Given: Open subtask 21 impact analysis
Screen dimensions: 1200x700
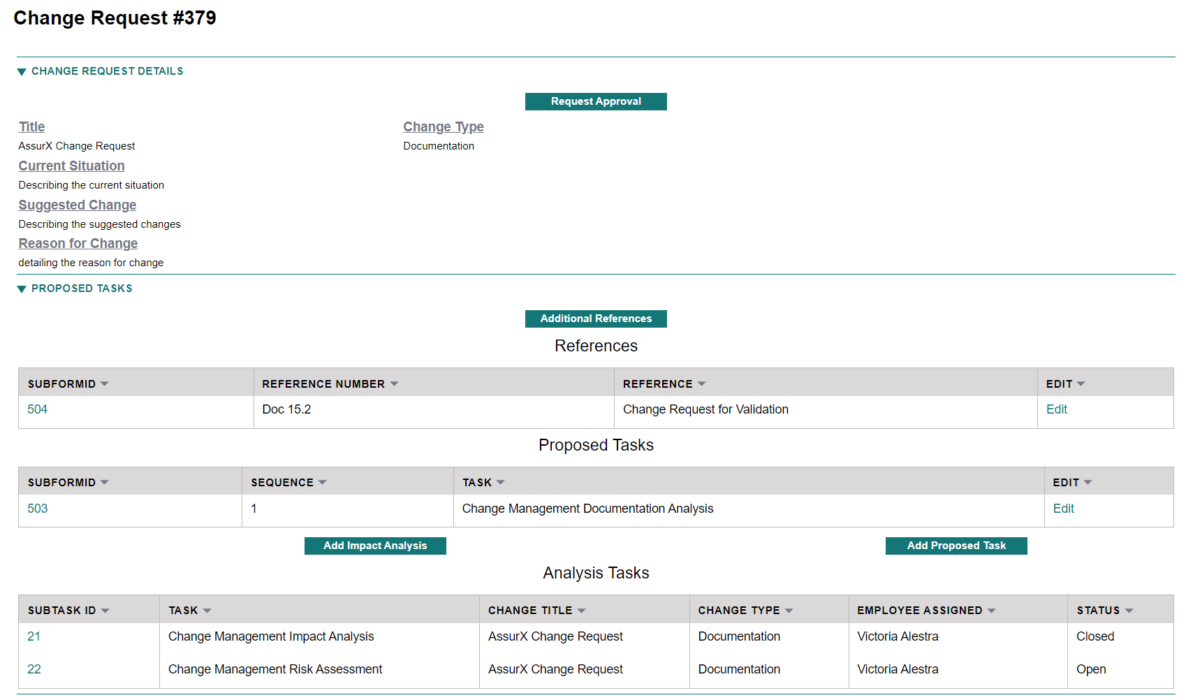Looking at the screenshot, I should tap(34, 636).
